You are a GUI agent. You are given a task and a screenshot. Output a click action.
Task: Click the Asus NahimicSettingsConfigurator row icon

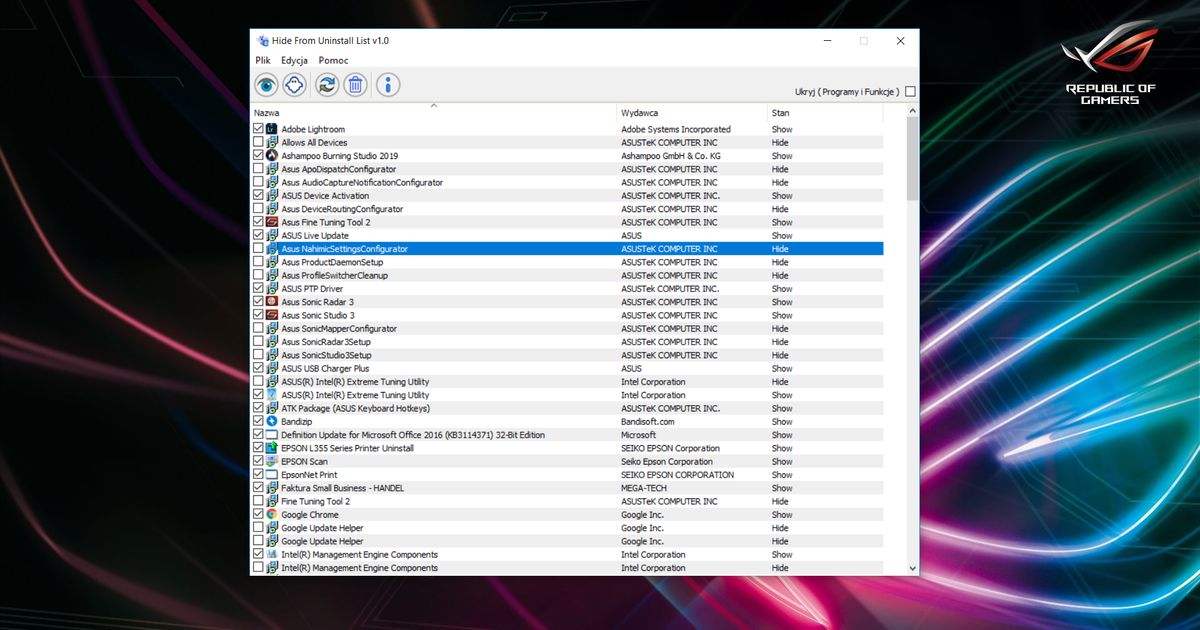coord(272,249)
